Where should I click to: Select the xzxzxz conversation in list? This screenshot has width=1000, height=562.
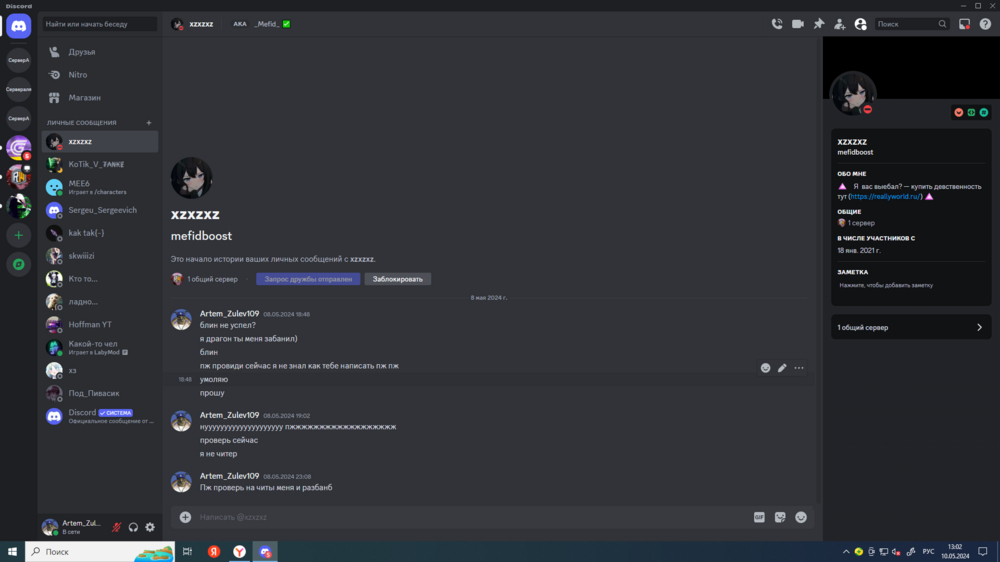[x=99, y=142]
